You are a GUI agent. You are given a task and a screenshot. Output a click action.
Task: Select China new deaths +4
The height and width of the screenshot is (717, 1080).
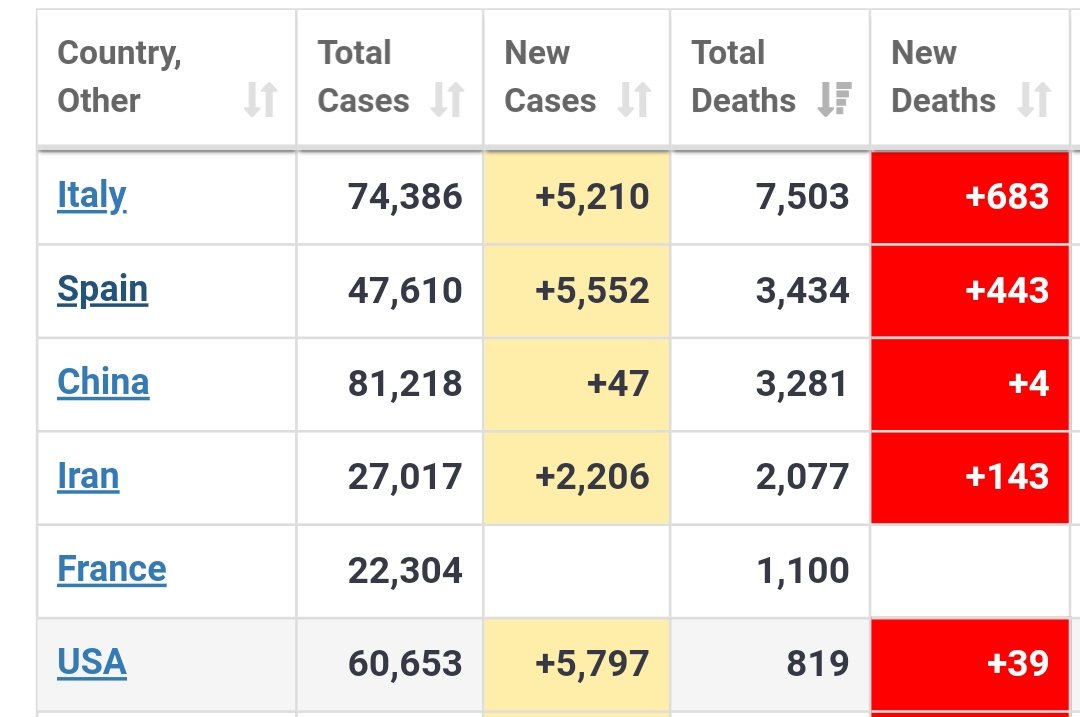tap(1028, 384)
